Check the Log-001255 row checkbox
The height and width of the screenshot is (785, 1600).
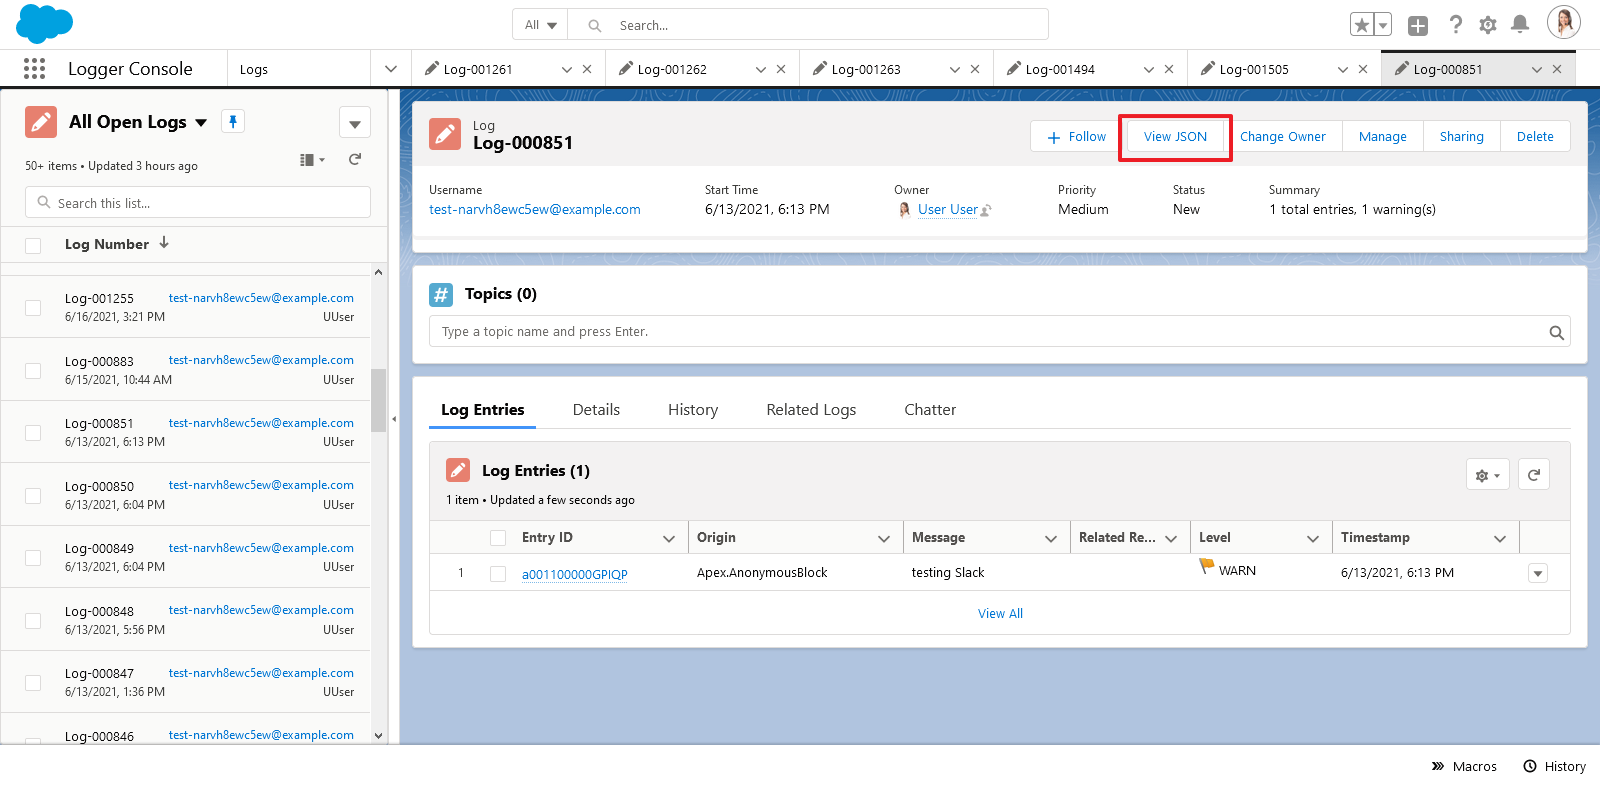pyautogui.click(x=33, y=308)
